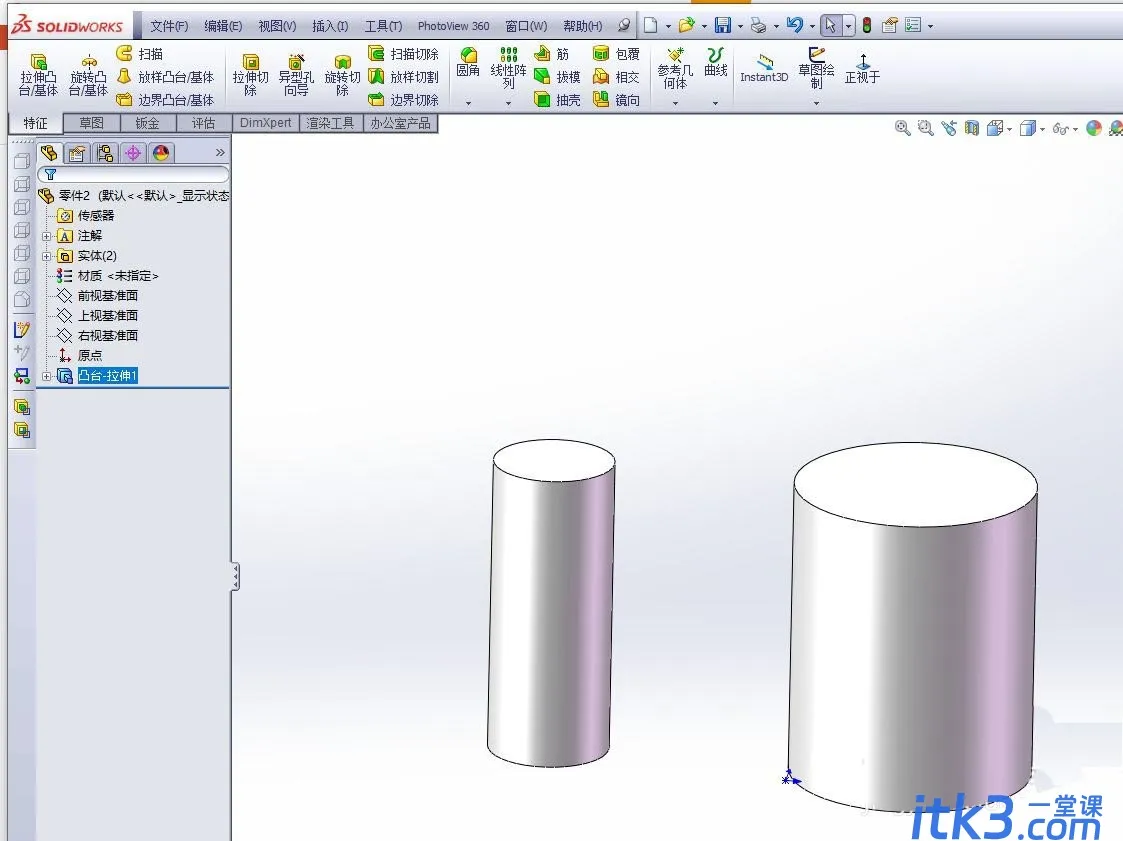Image resolution: width=1123 pixels, height=841 pixels.
Task: Open the 异型孔向导 hole wizard
Action: click(x=296, y=75)
